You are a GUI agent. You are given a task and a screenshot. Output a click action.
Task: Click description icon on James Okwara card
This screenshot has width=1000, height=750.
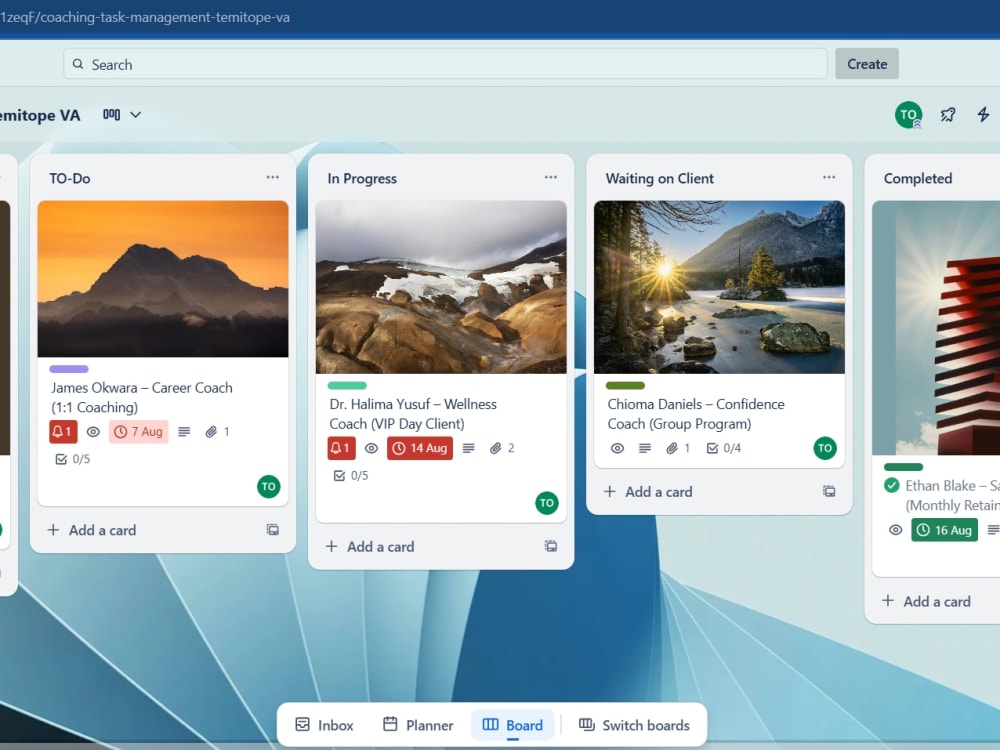(184, 432)
